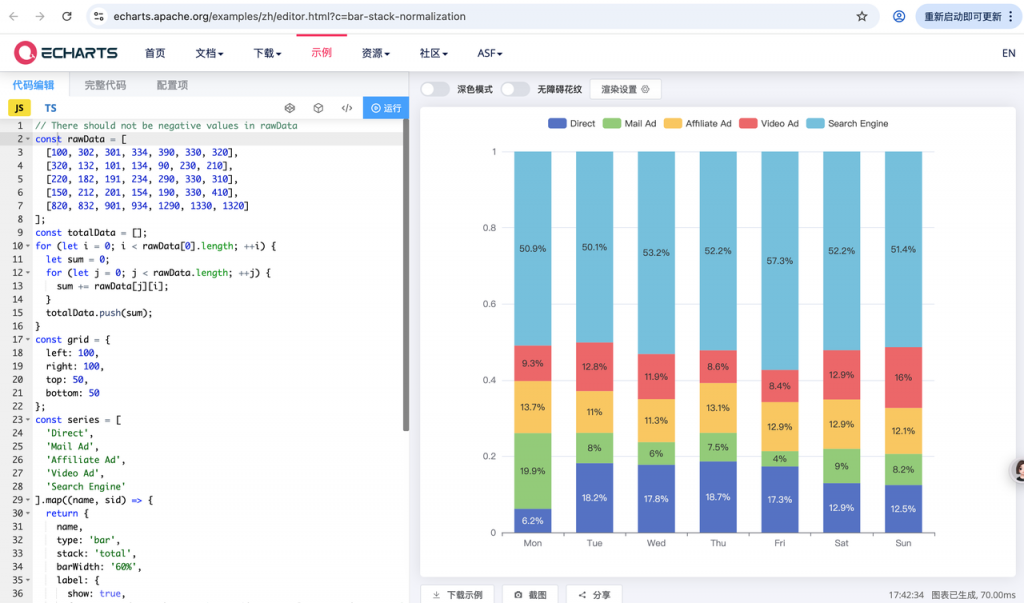Place cursor on line 1 comment
1024x603 pixels.
[166, 125]
